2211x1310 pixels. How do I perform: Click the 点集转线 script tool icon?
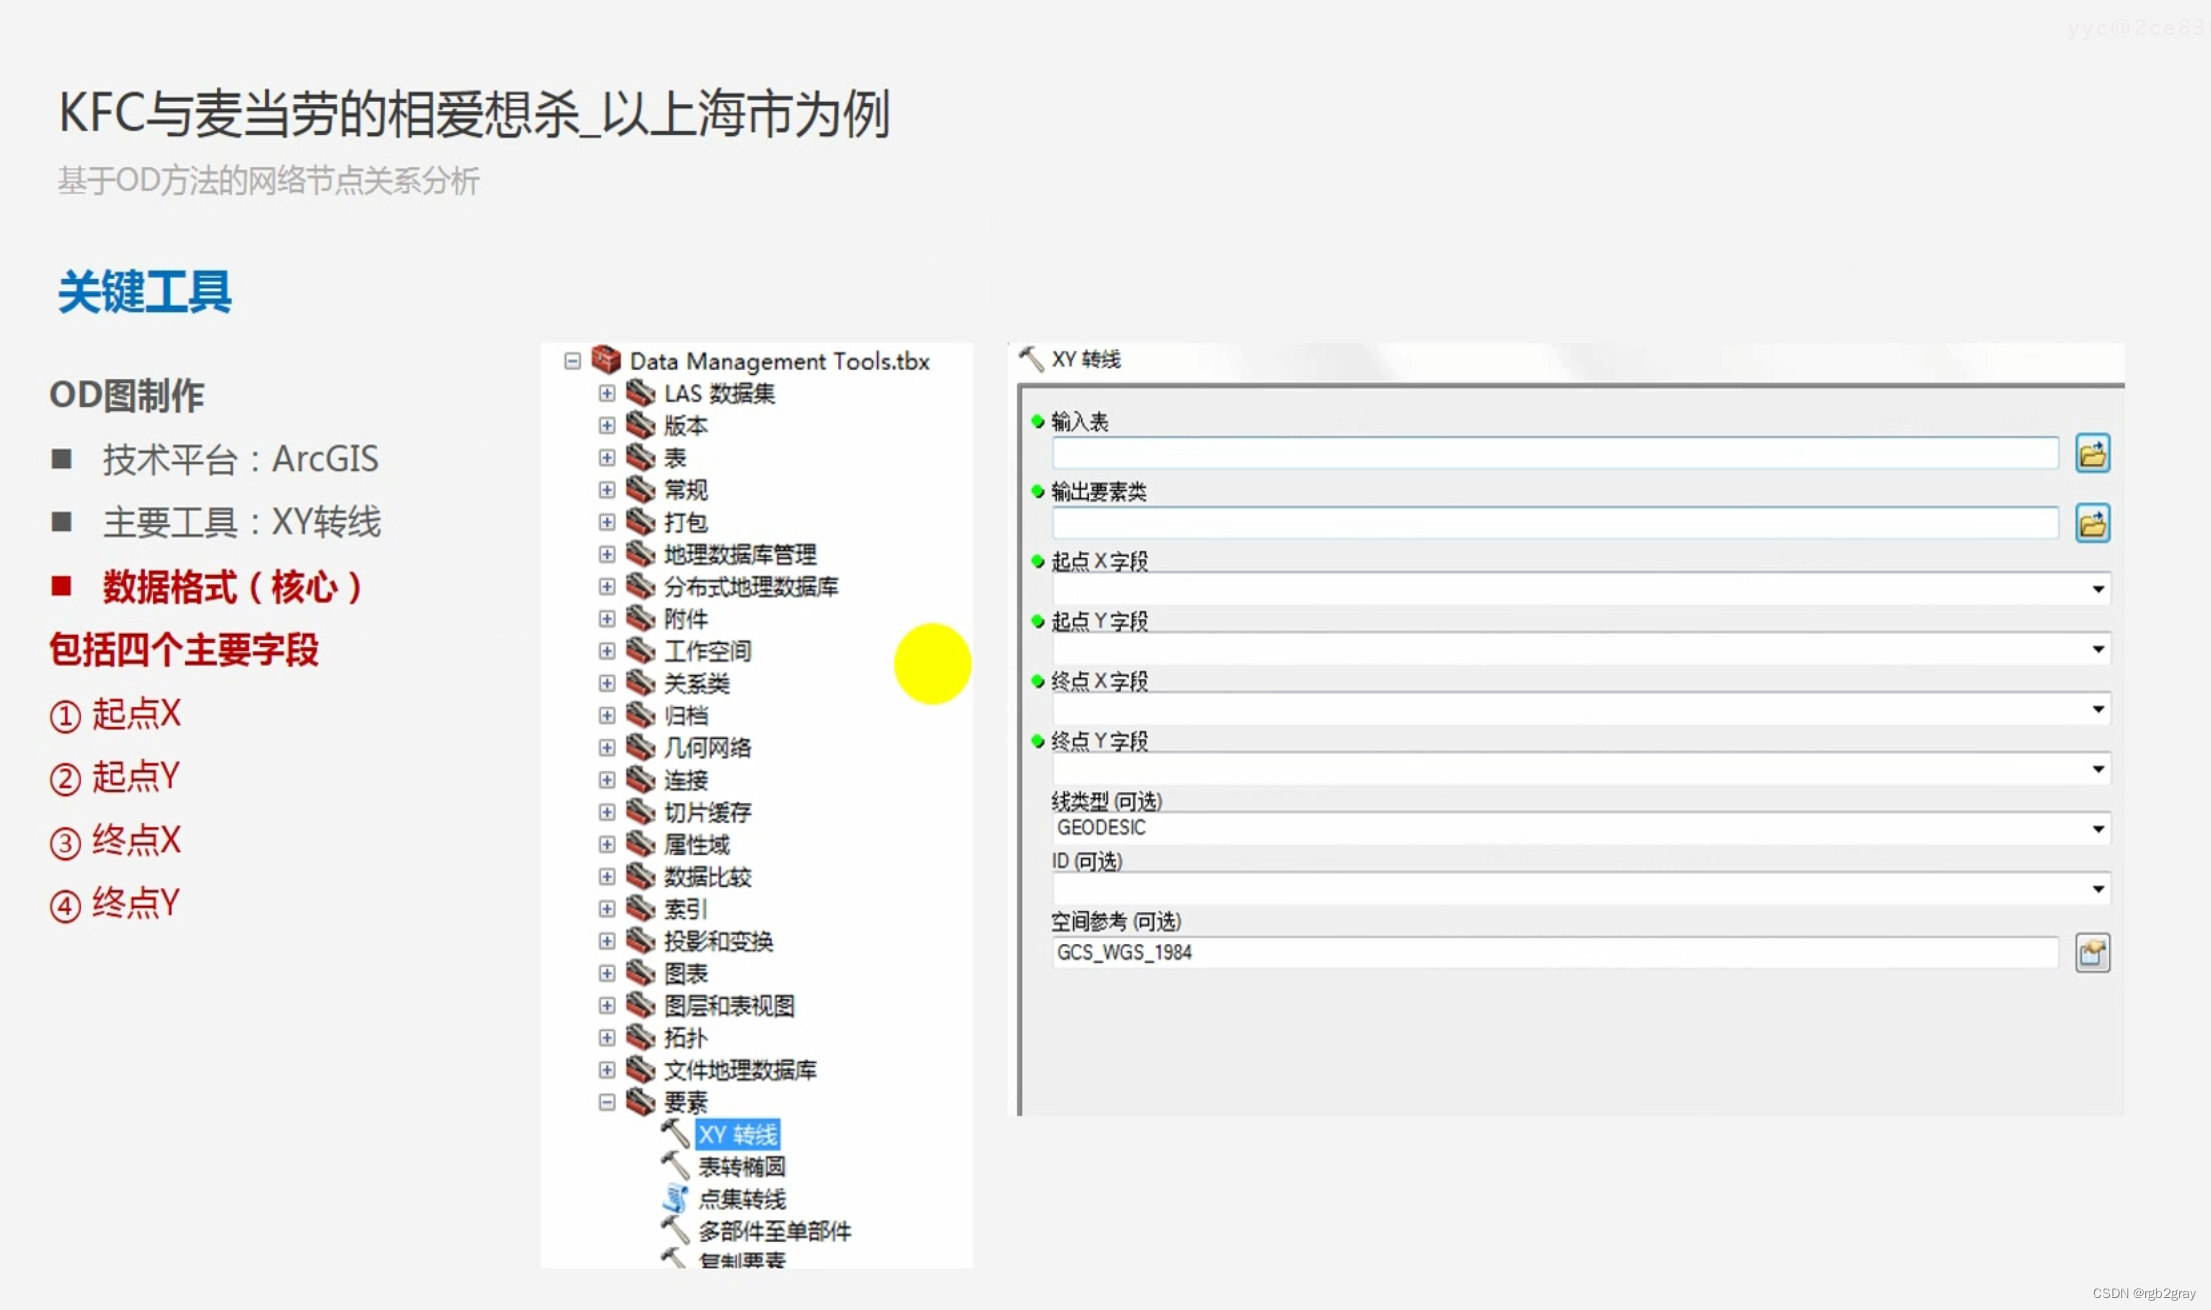676,1198
